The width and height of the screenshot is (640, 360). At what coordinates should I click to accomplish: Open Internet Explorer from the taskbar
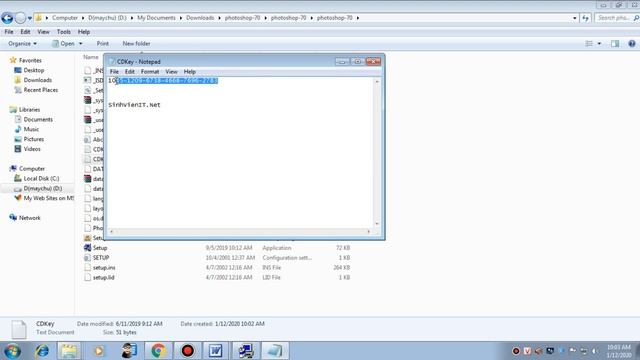pos(42,351)
